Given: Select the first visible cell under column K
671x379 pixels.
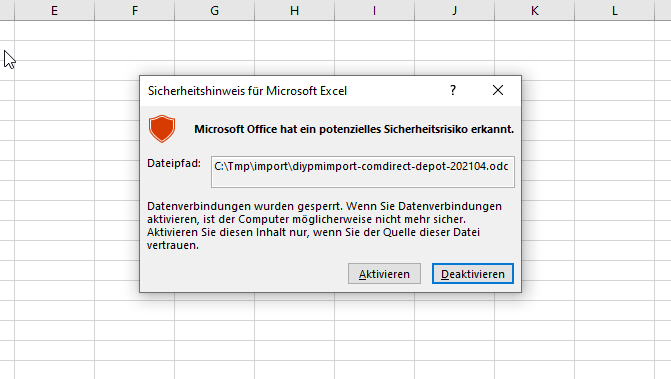Looking at the screenshot, I should (534, 30).
